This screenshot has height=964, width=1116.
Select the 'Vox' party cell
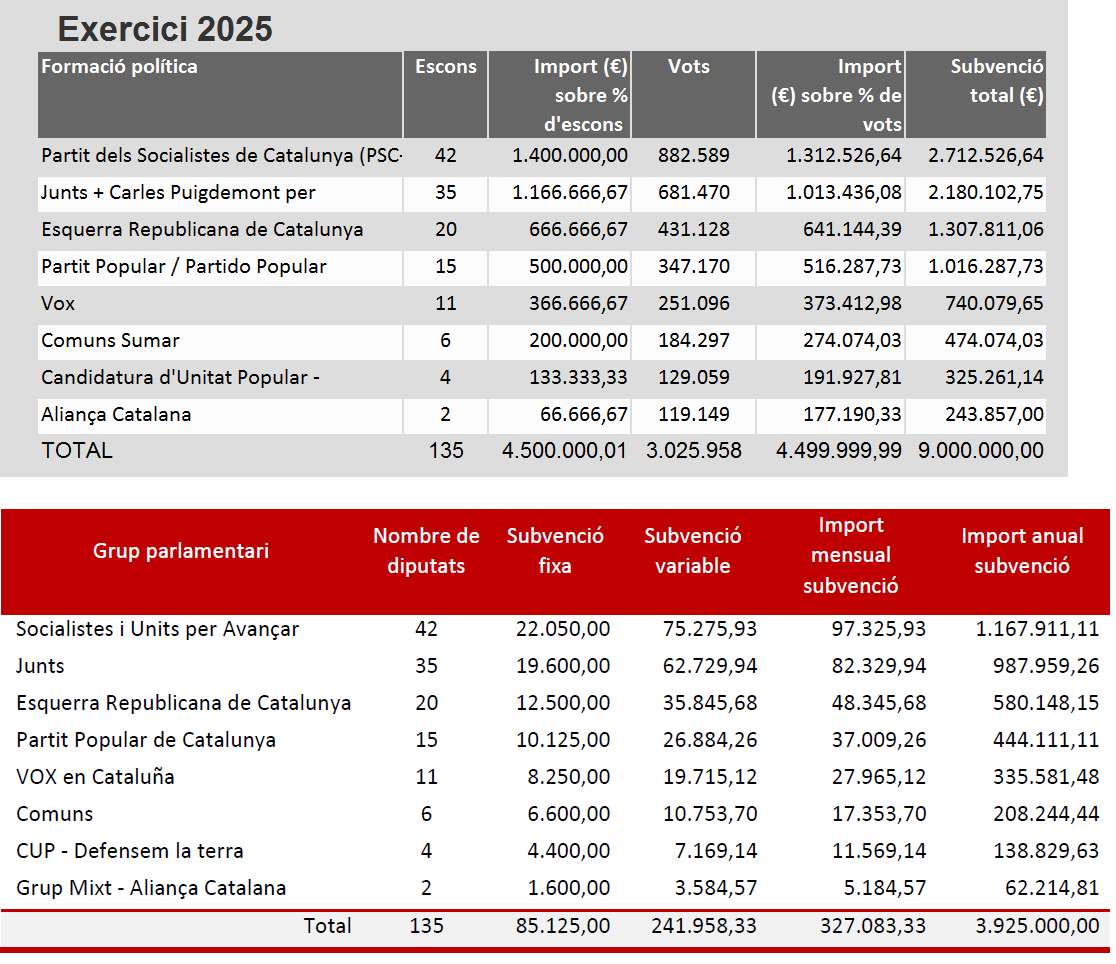click(58, 304)
